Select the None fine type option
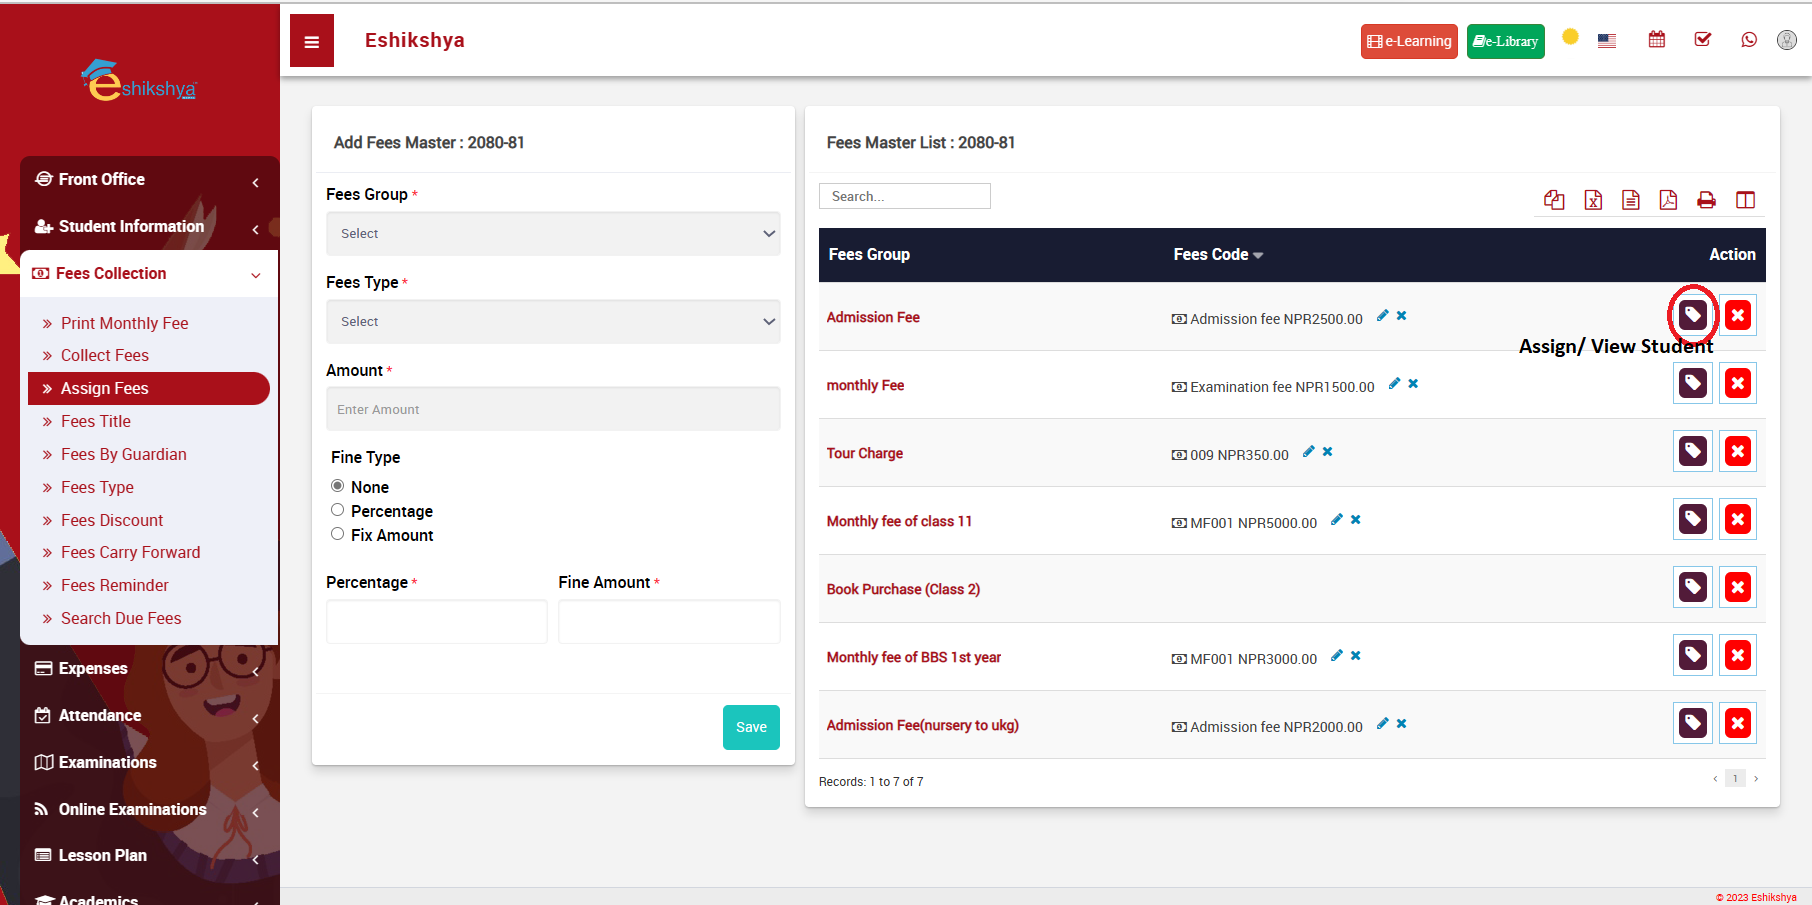This screenshot has height=905, width=1812. coord(338,486)
